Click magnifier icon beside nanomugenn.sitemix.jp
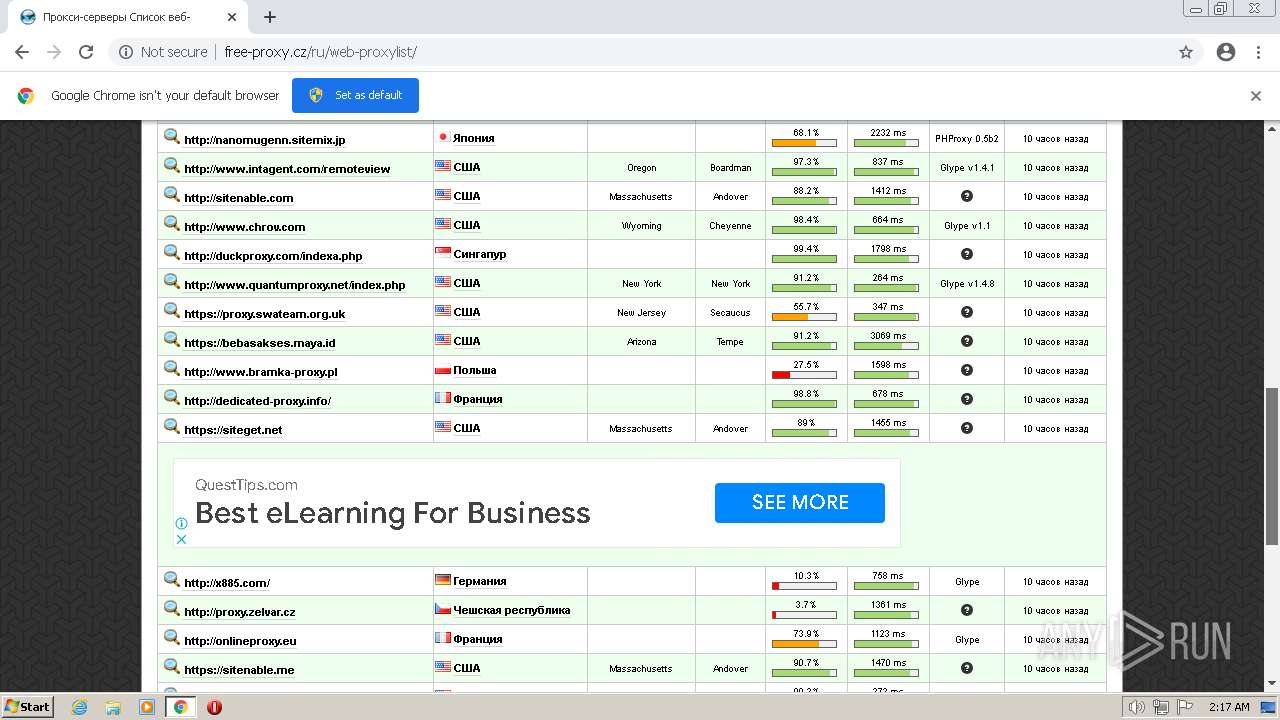The height and width of the screenshot is (720, 1280). pos(172,137)
